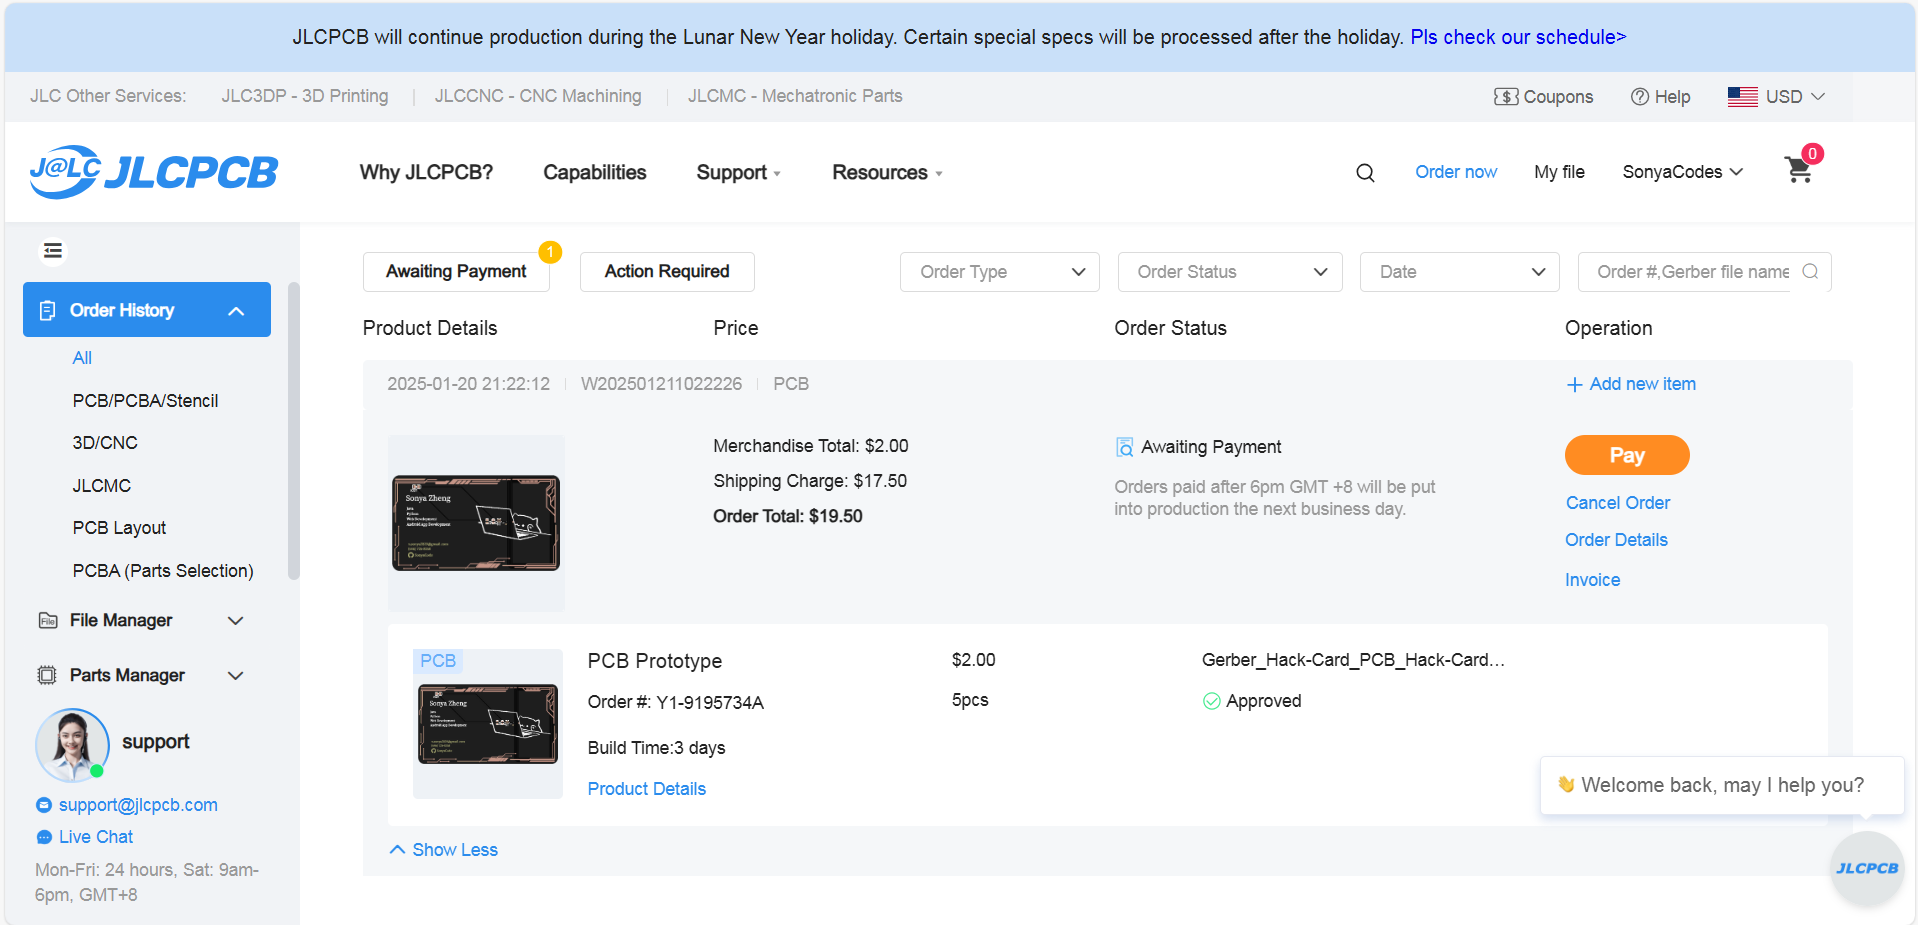
Task: Click the Gerber_Hack-Card file name
Action: (x=1353, y=660)
